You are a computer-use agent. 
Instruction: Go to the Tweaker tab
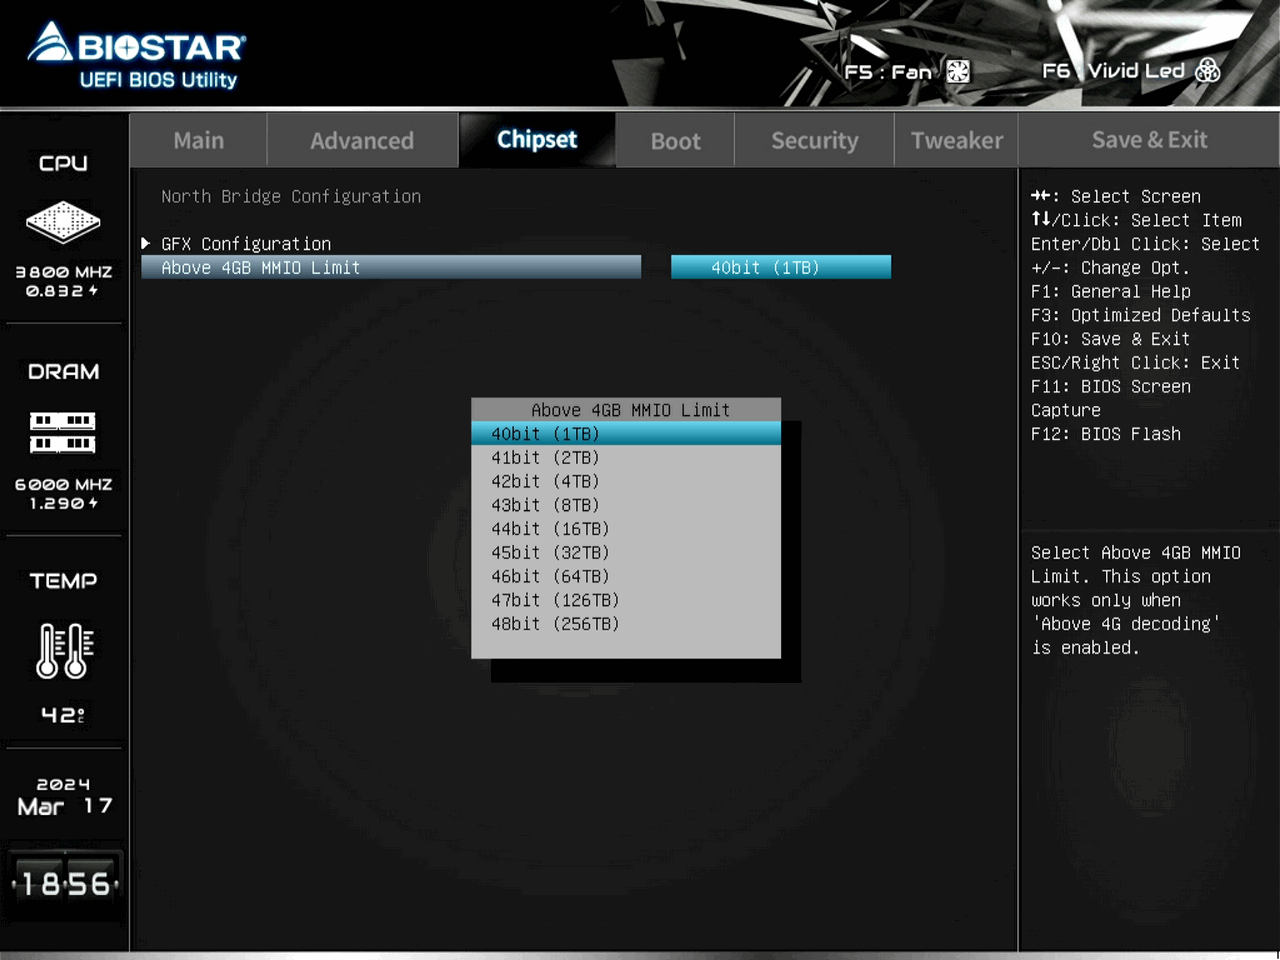[957, 140]
